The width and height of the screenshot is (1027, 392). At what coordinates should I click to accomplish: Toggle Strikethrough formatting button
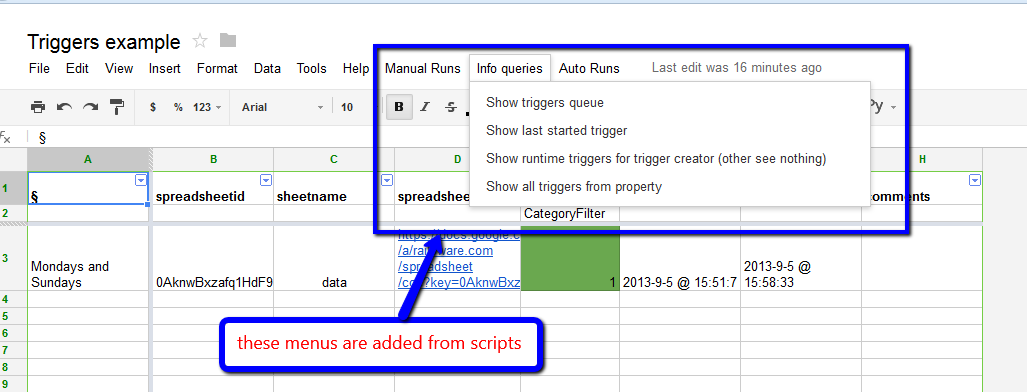[x=451, y=107]
